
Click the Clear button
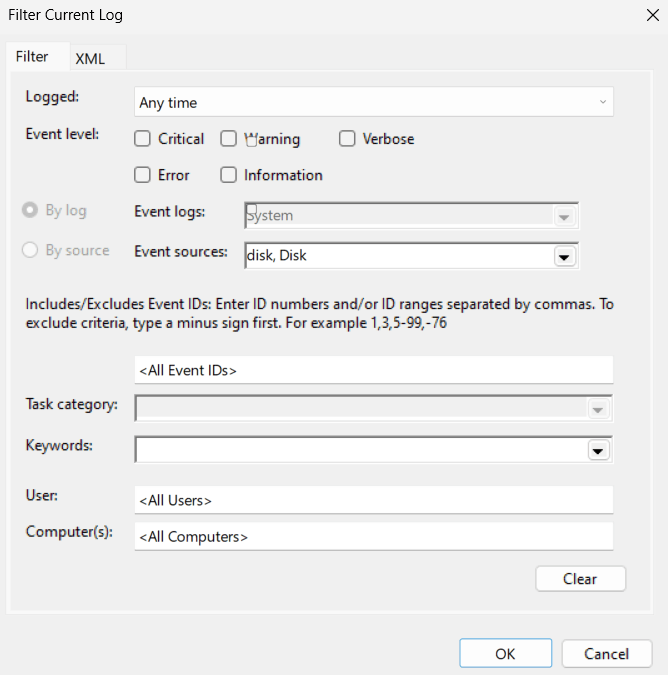pos(580,579)
